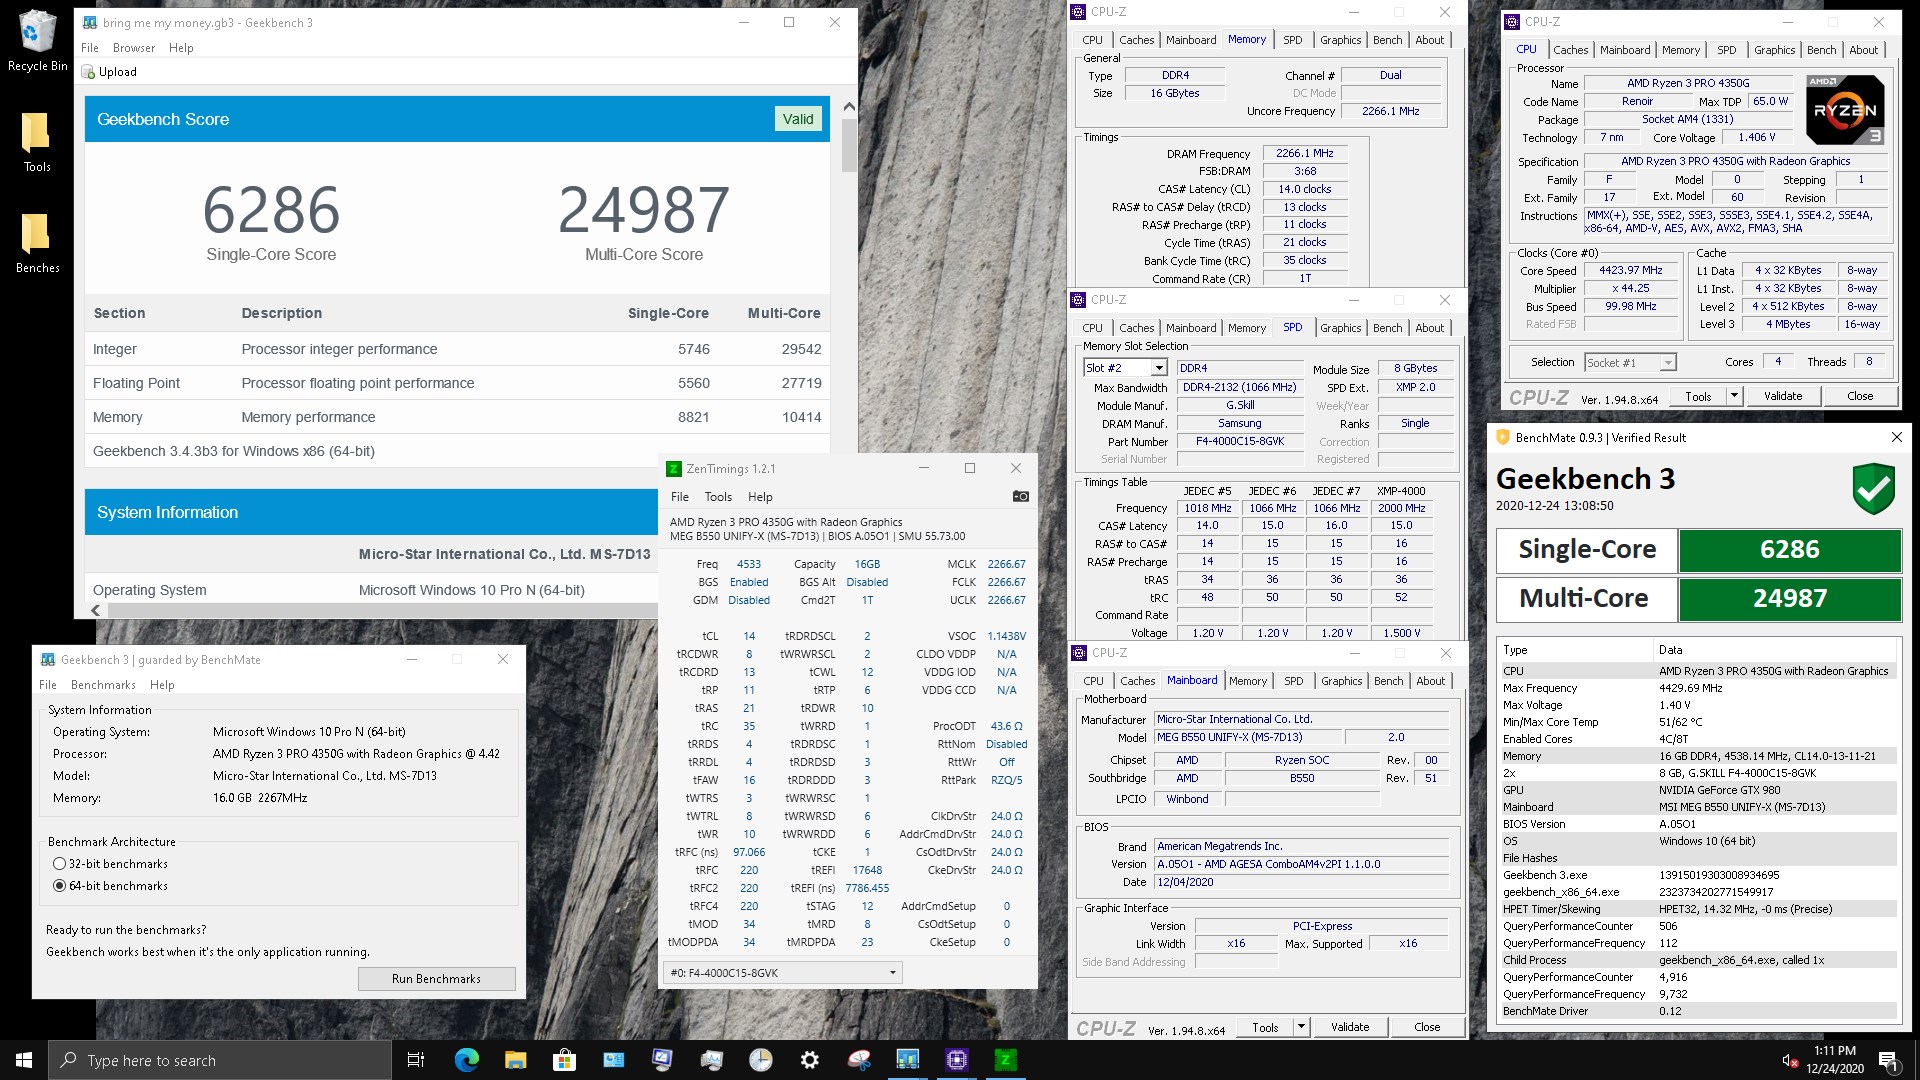Open the Tools folder on desktop
Image resolution: width=1920 pixels, height=1080 pixels.
pyautogui.click(x=37, y=141)
